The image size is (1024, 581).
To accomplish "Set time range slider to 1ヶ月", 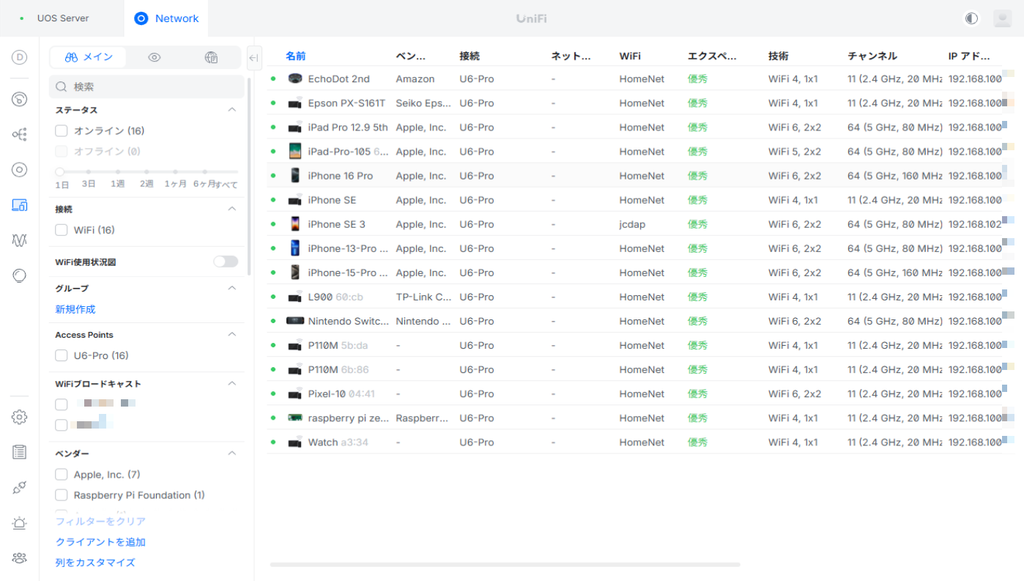I will click(175, 172).
